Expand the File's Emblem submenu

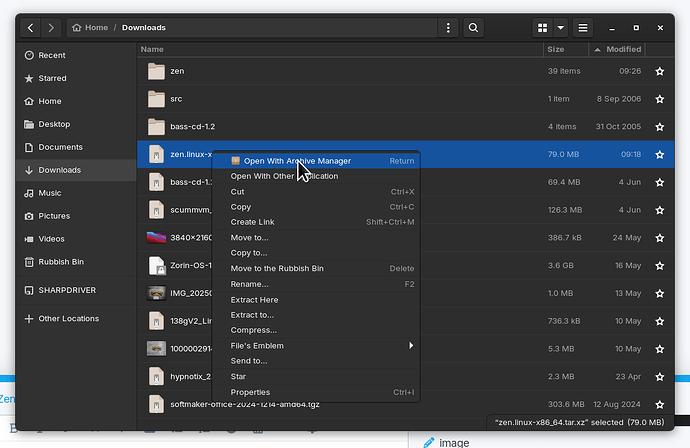point(316,346)
